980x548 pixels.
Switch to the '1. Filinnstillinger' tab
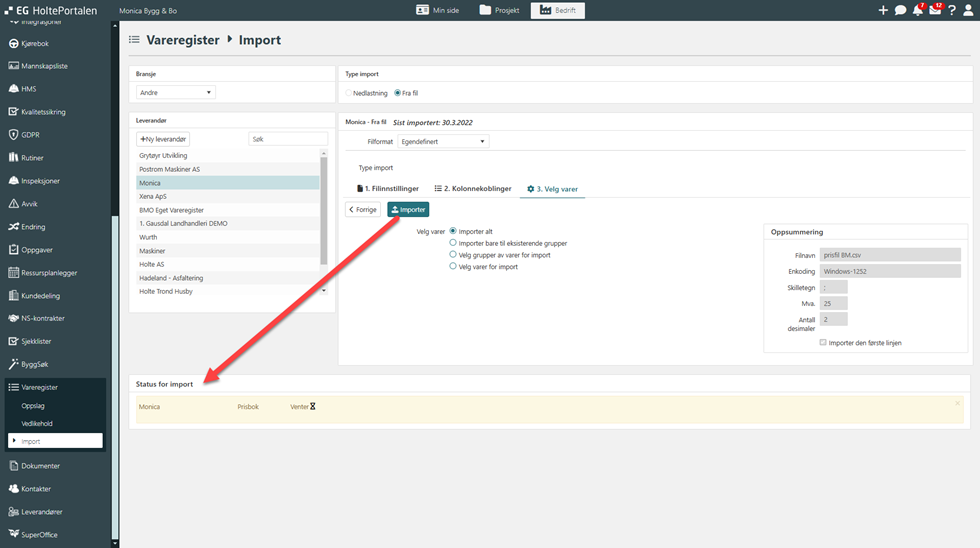click(387, 189)
